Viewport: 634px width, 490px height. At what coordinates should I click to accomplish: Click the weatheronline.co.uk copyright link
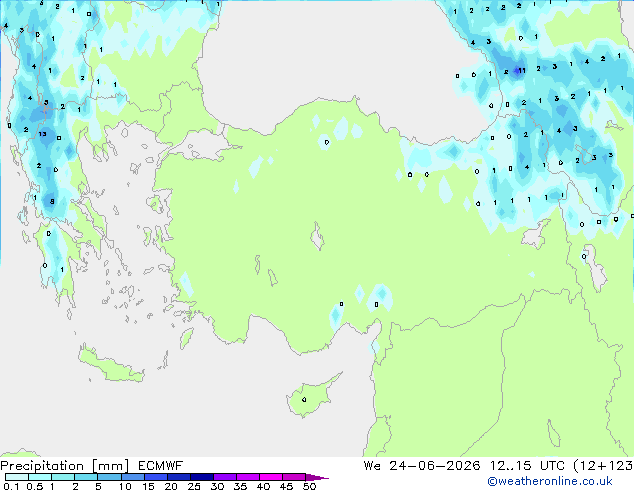click(550, 481)
